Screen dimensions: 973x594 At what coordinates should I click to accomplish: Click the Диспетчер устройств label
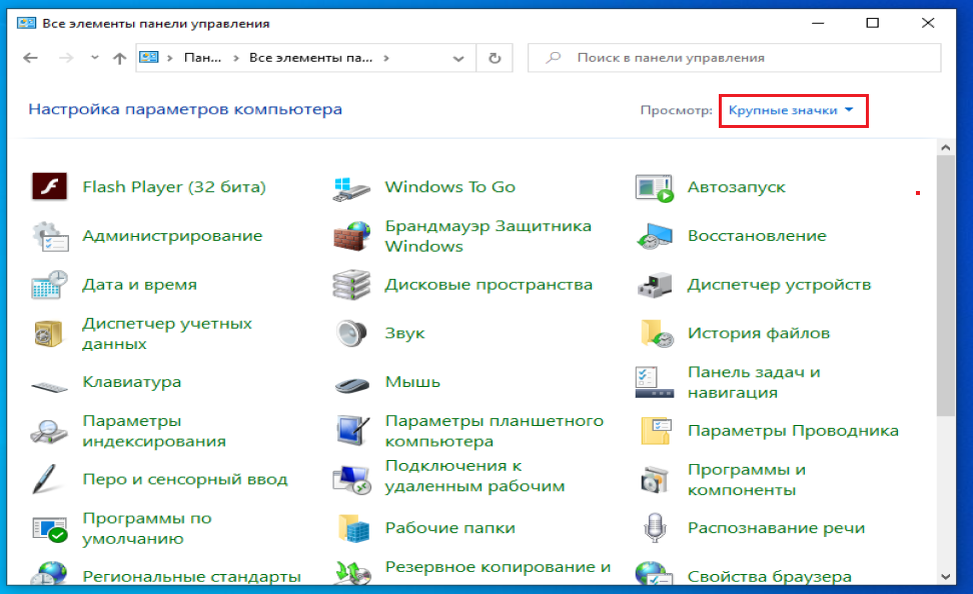(x=779, y=285)
